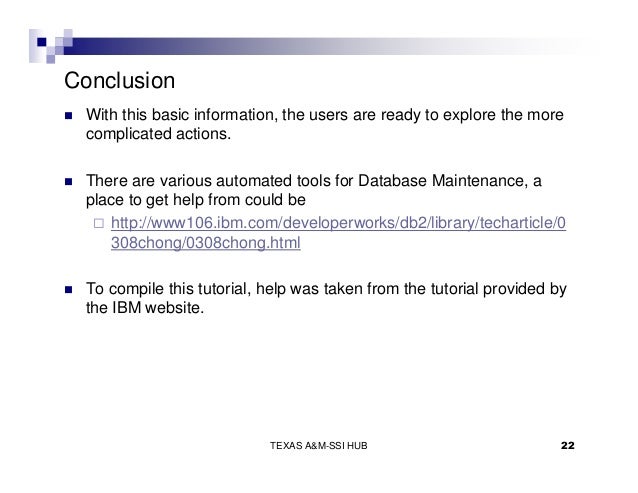This screenshot has height=493, width=638.
Task: Select text 'With this basic information, the users'
Action: click(217, 115)
